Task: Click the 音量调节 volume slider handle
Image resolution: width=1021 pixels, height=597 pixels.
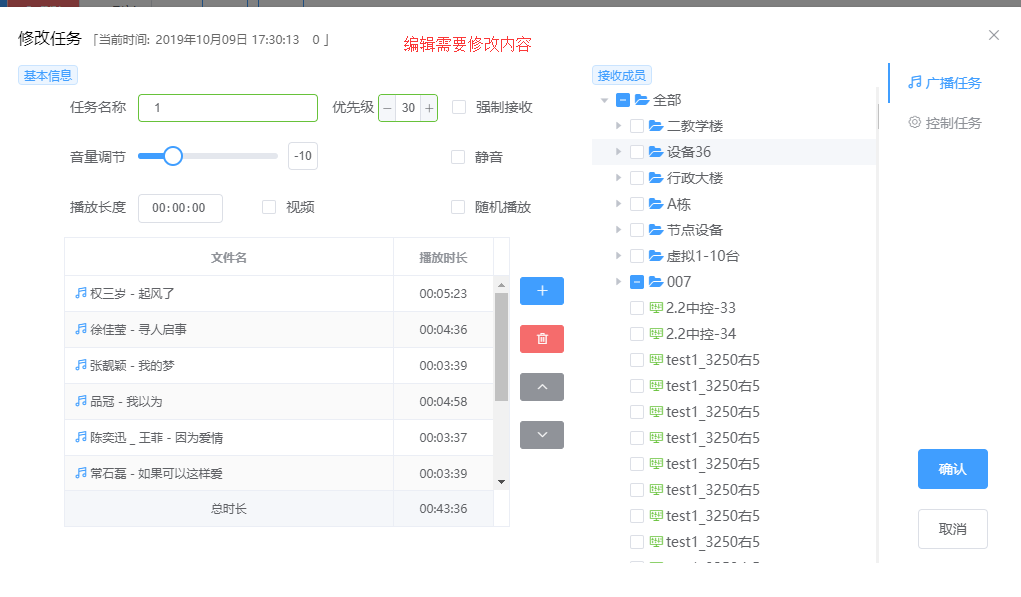Action: [x=173, y=156]
